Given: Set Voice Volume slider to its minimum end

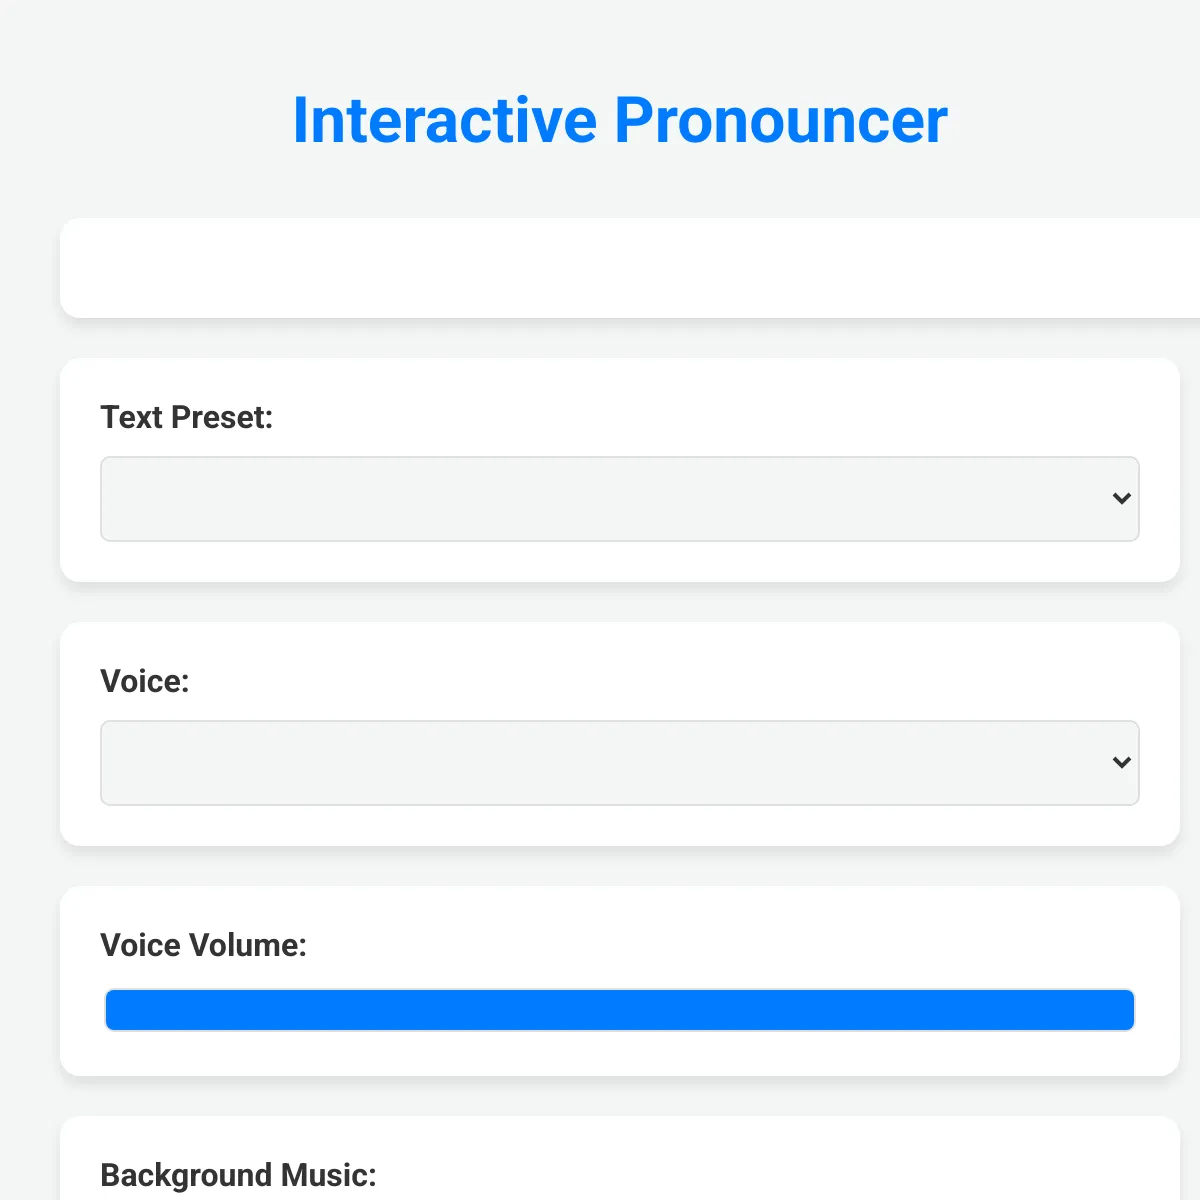Looking at the screenshot, I should click(x=108, y=1010).
